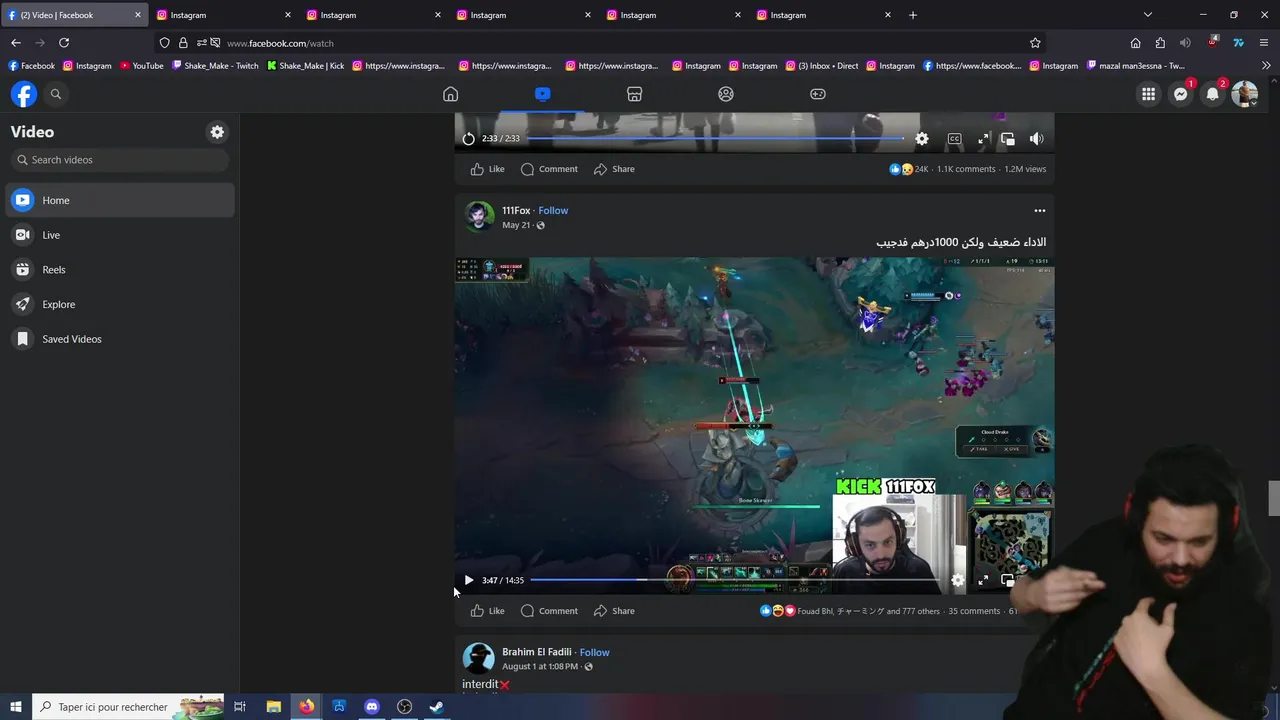The height and width of the screenshot is (720, 1280).
Task: Play the 111Fox video
Action: pyautogui.click(x=468, y=580)
